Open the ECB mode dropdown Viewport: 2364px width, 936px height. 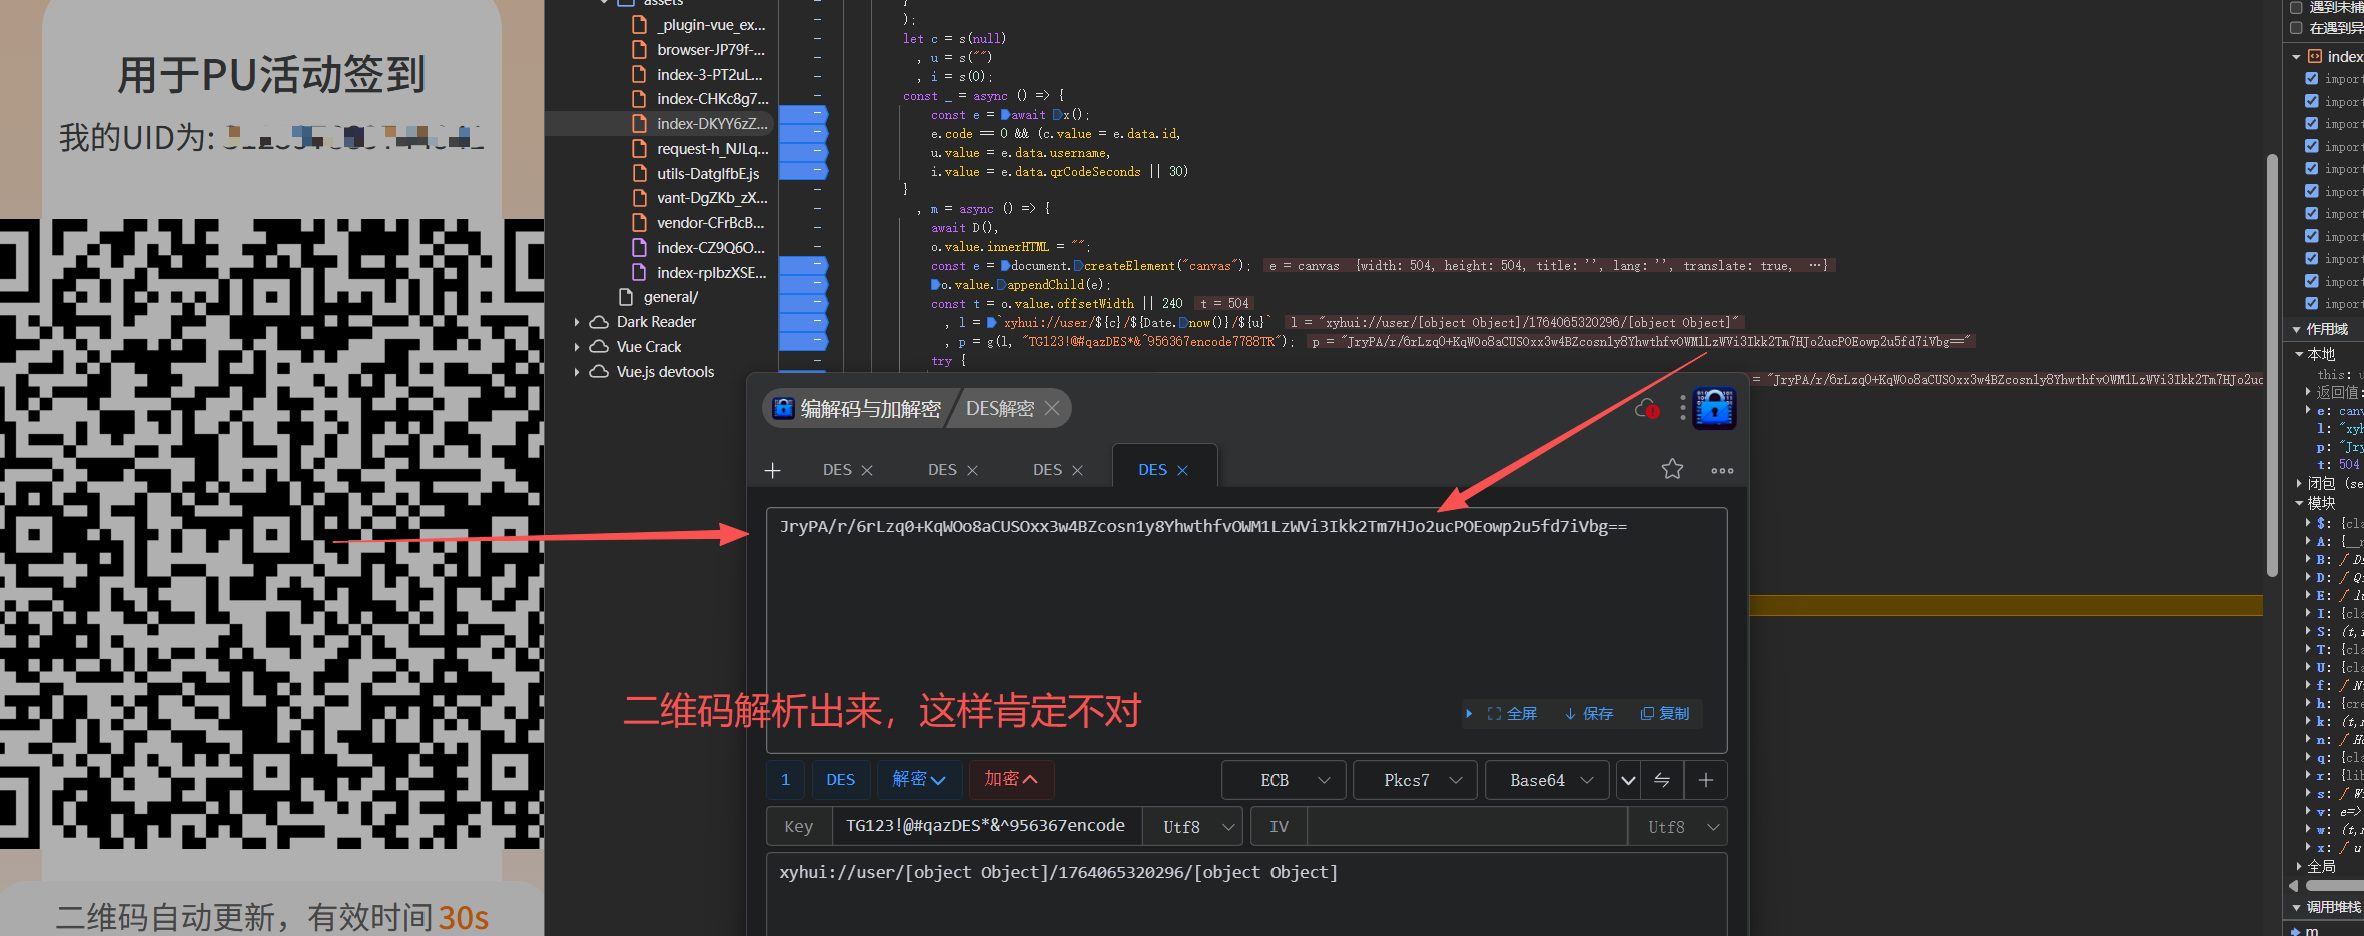pyautogui.click(x=1284, y=780)
